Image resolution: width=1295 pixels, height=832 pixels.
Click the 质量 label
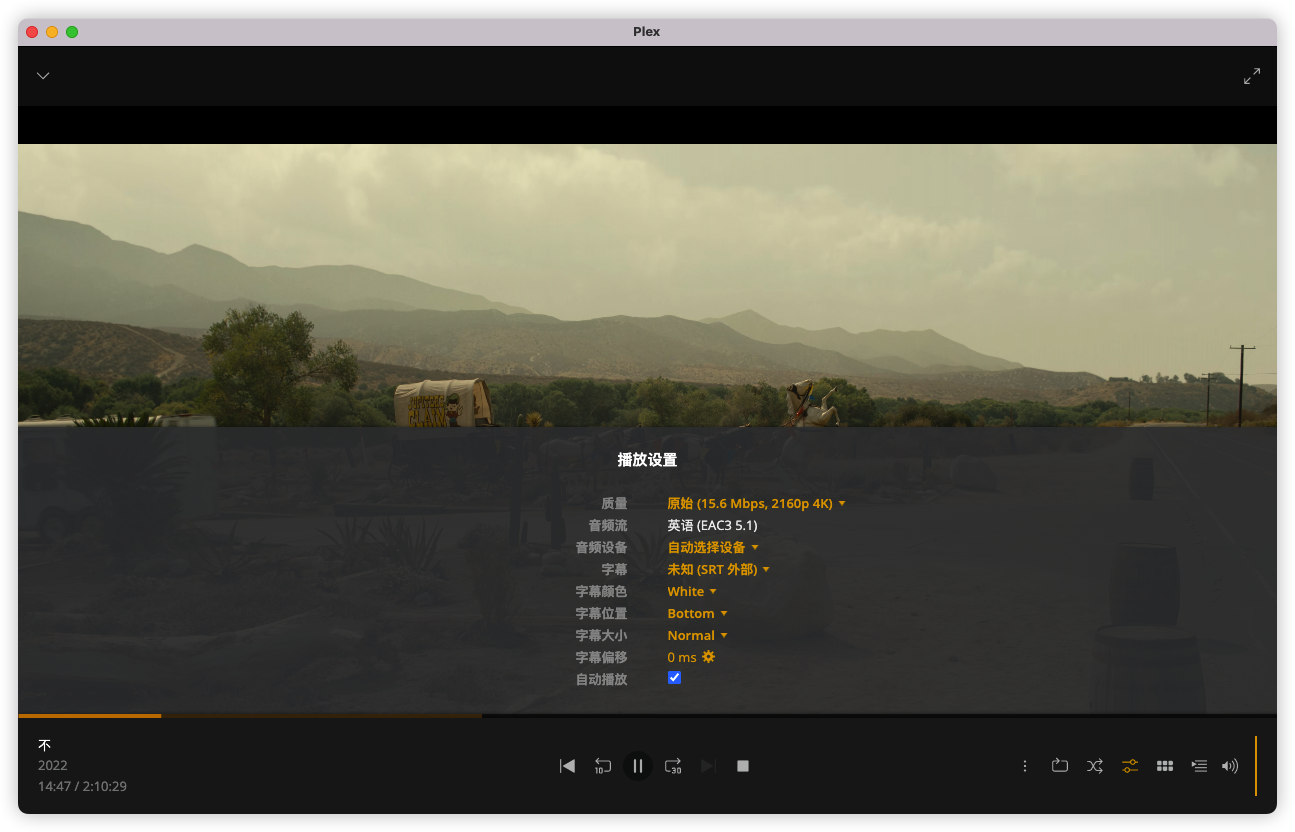614,504
